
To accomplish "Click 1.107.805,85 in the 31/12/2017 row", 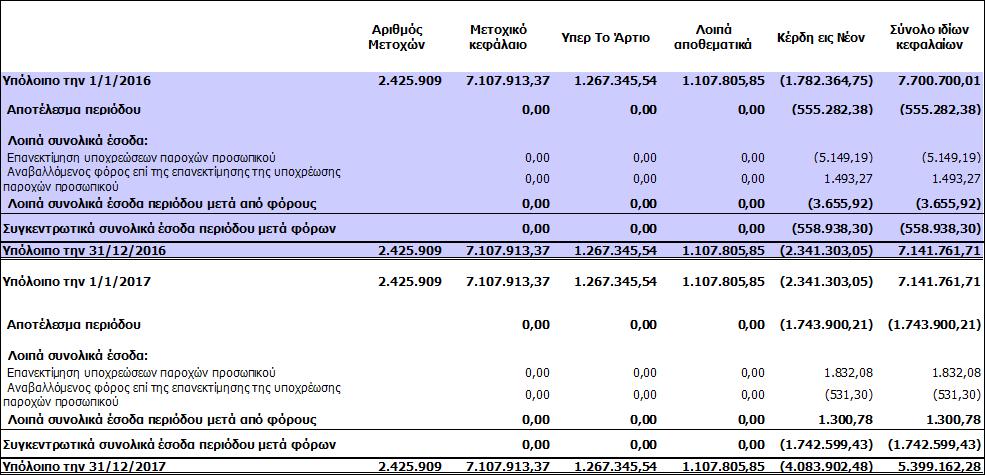I will pos(723,467).
